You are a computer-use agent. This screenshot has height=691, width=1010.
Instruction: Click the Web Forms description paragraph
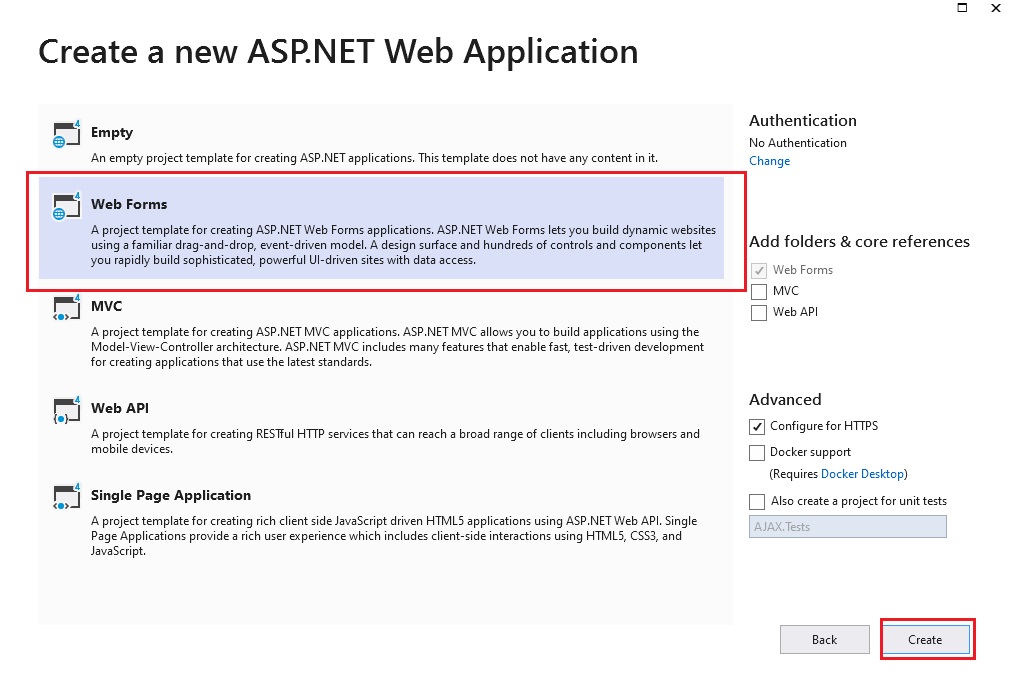pos(403,245)
